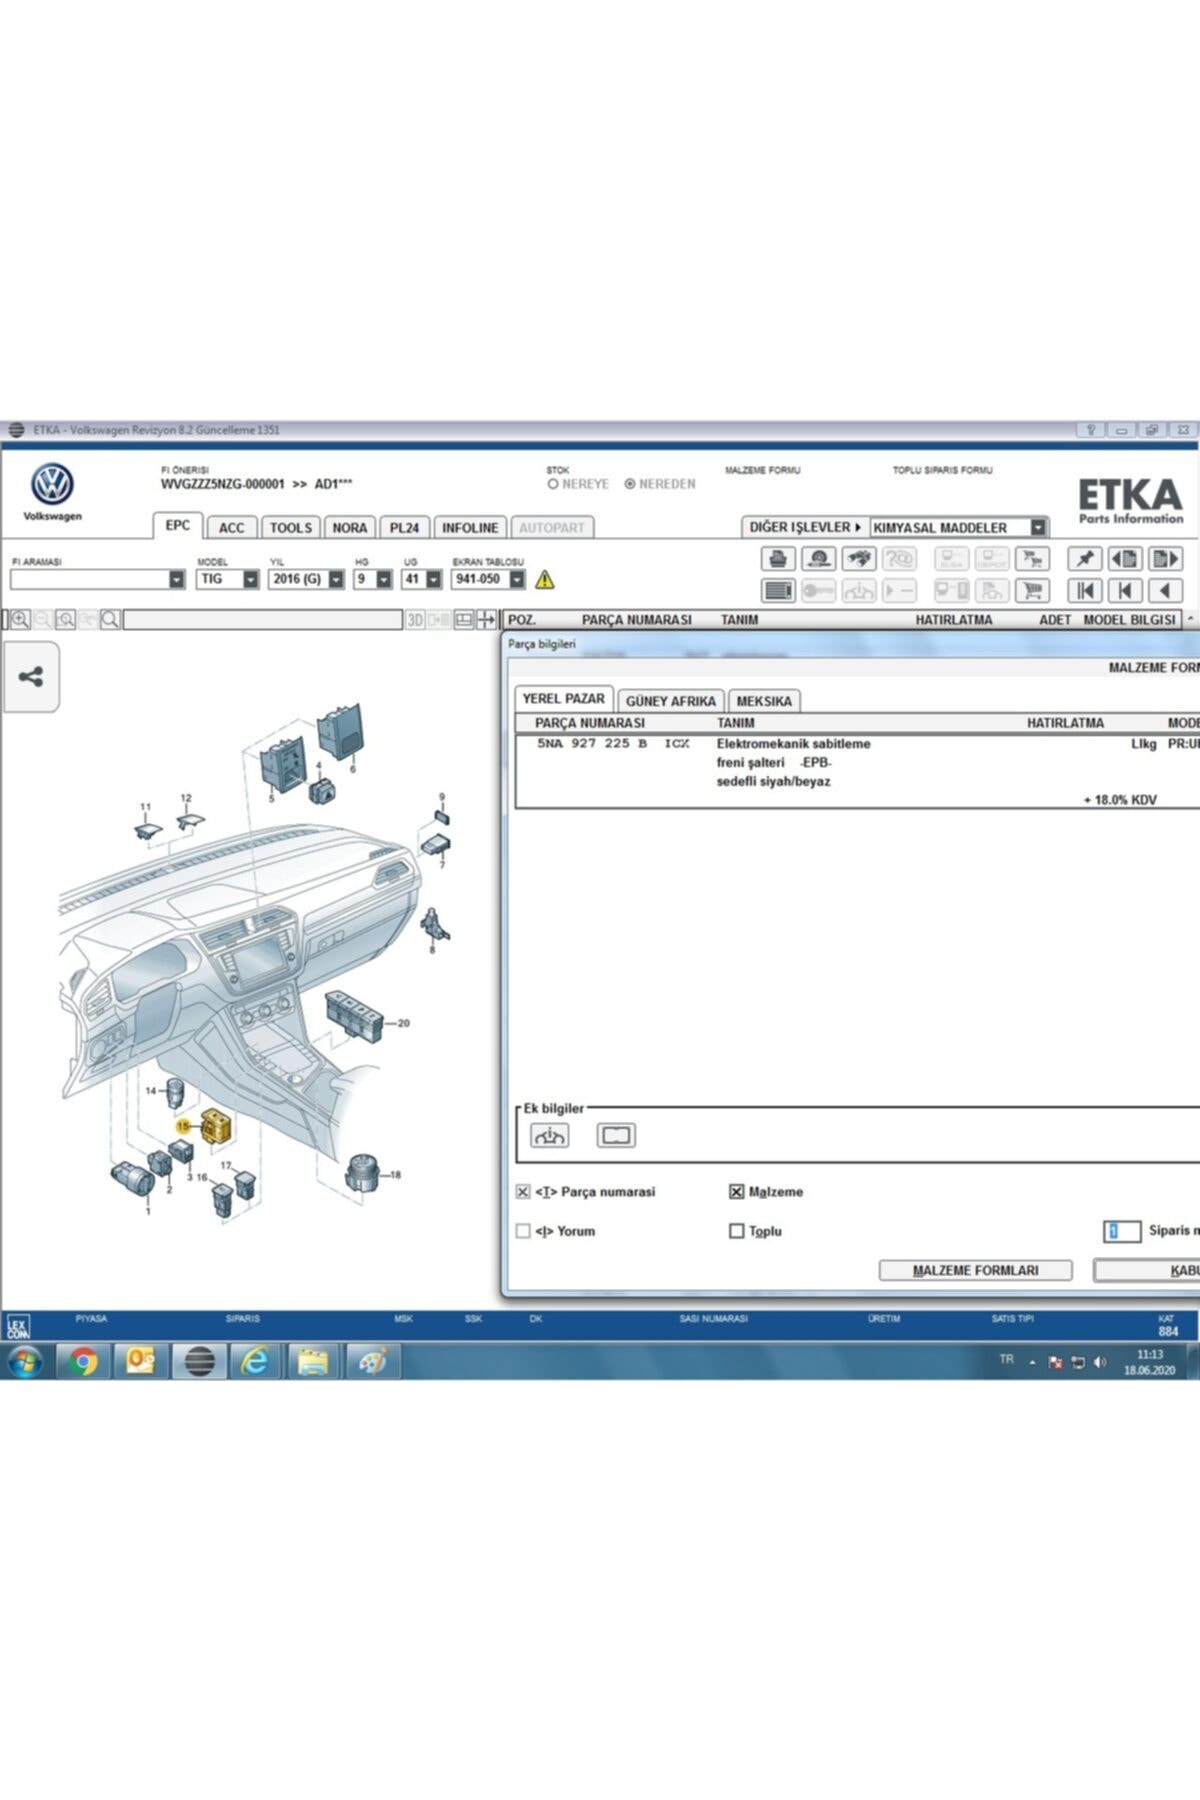This screenshot has height=1800, width=1200.
Task: Click the pushpin icon
Action: click(1084, 559)
